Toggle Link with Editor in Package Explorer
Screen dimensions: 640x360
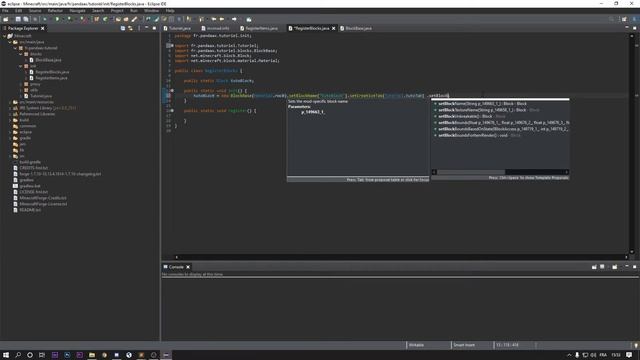coord(130,28)
